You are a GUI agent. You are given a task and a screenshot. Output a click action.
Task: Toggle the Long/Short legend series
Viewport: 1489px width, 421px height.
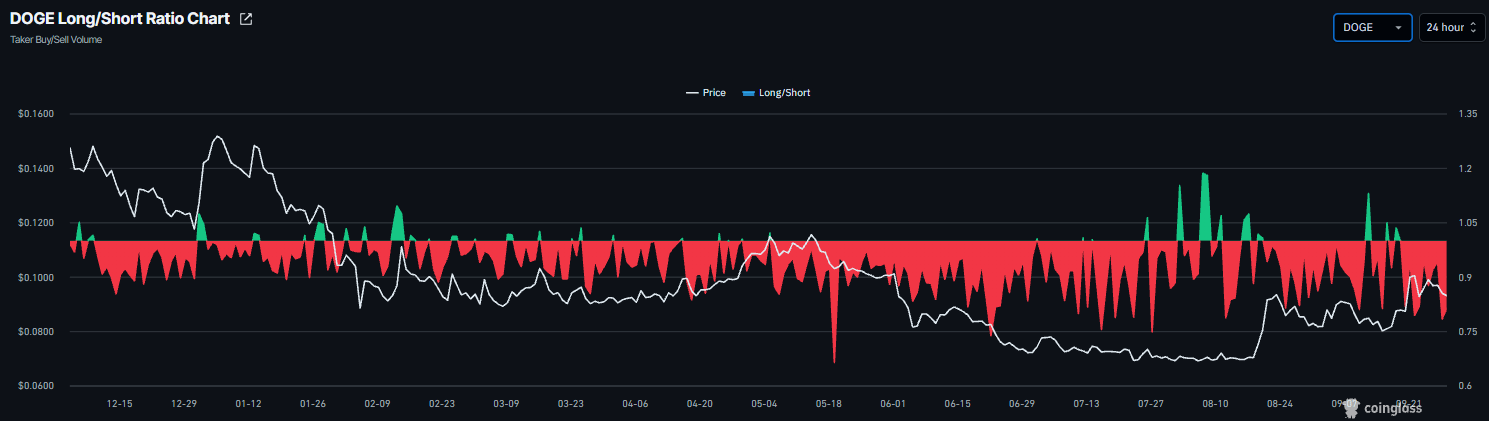click(776, 93)
